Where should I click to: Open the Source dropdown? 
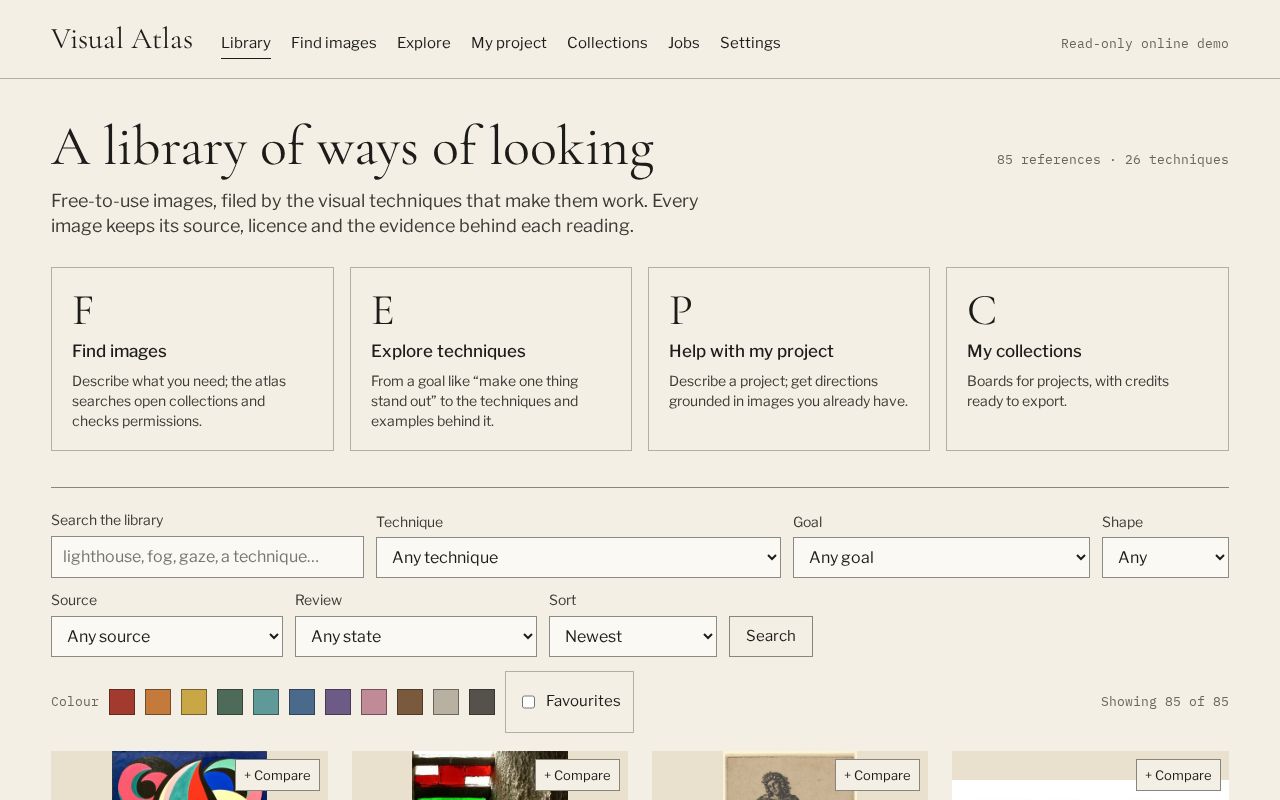(167, 637)
